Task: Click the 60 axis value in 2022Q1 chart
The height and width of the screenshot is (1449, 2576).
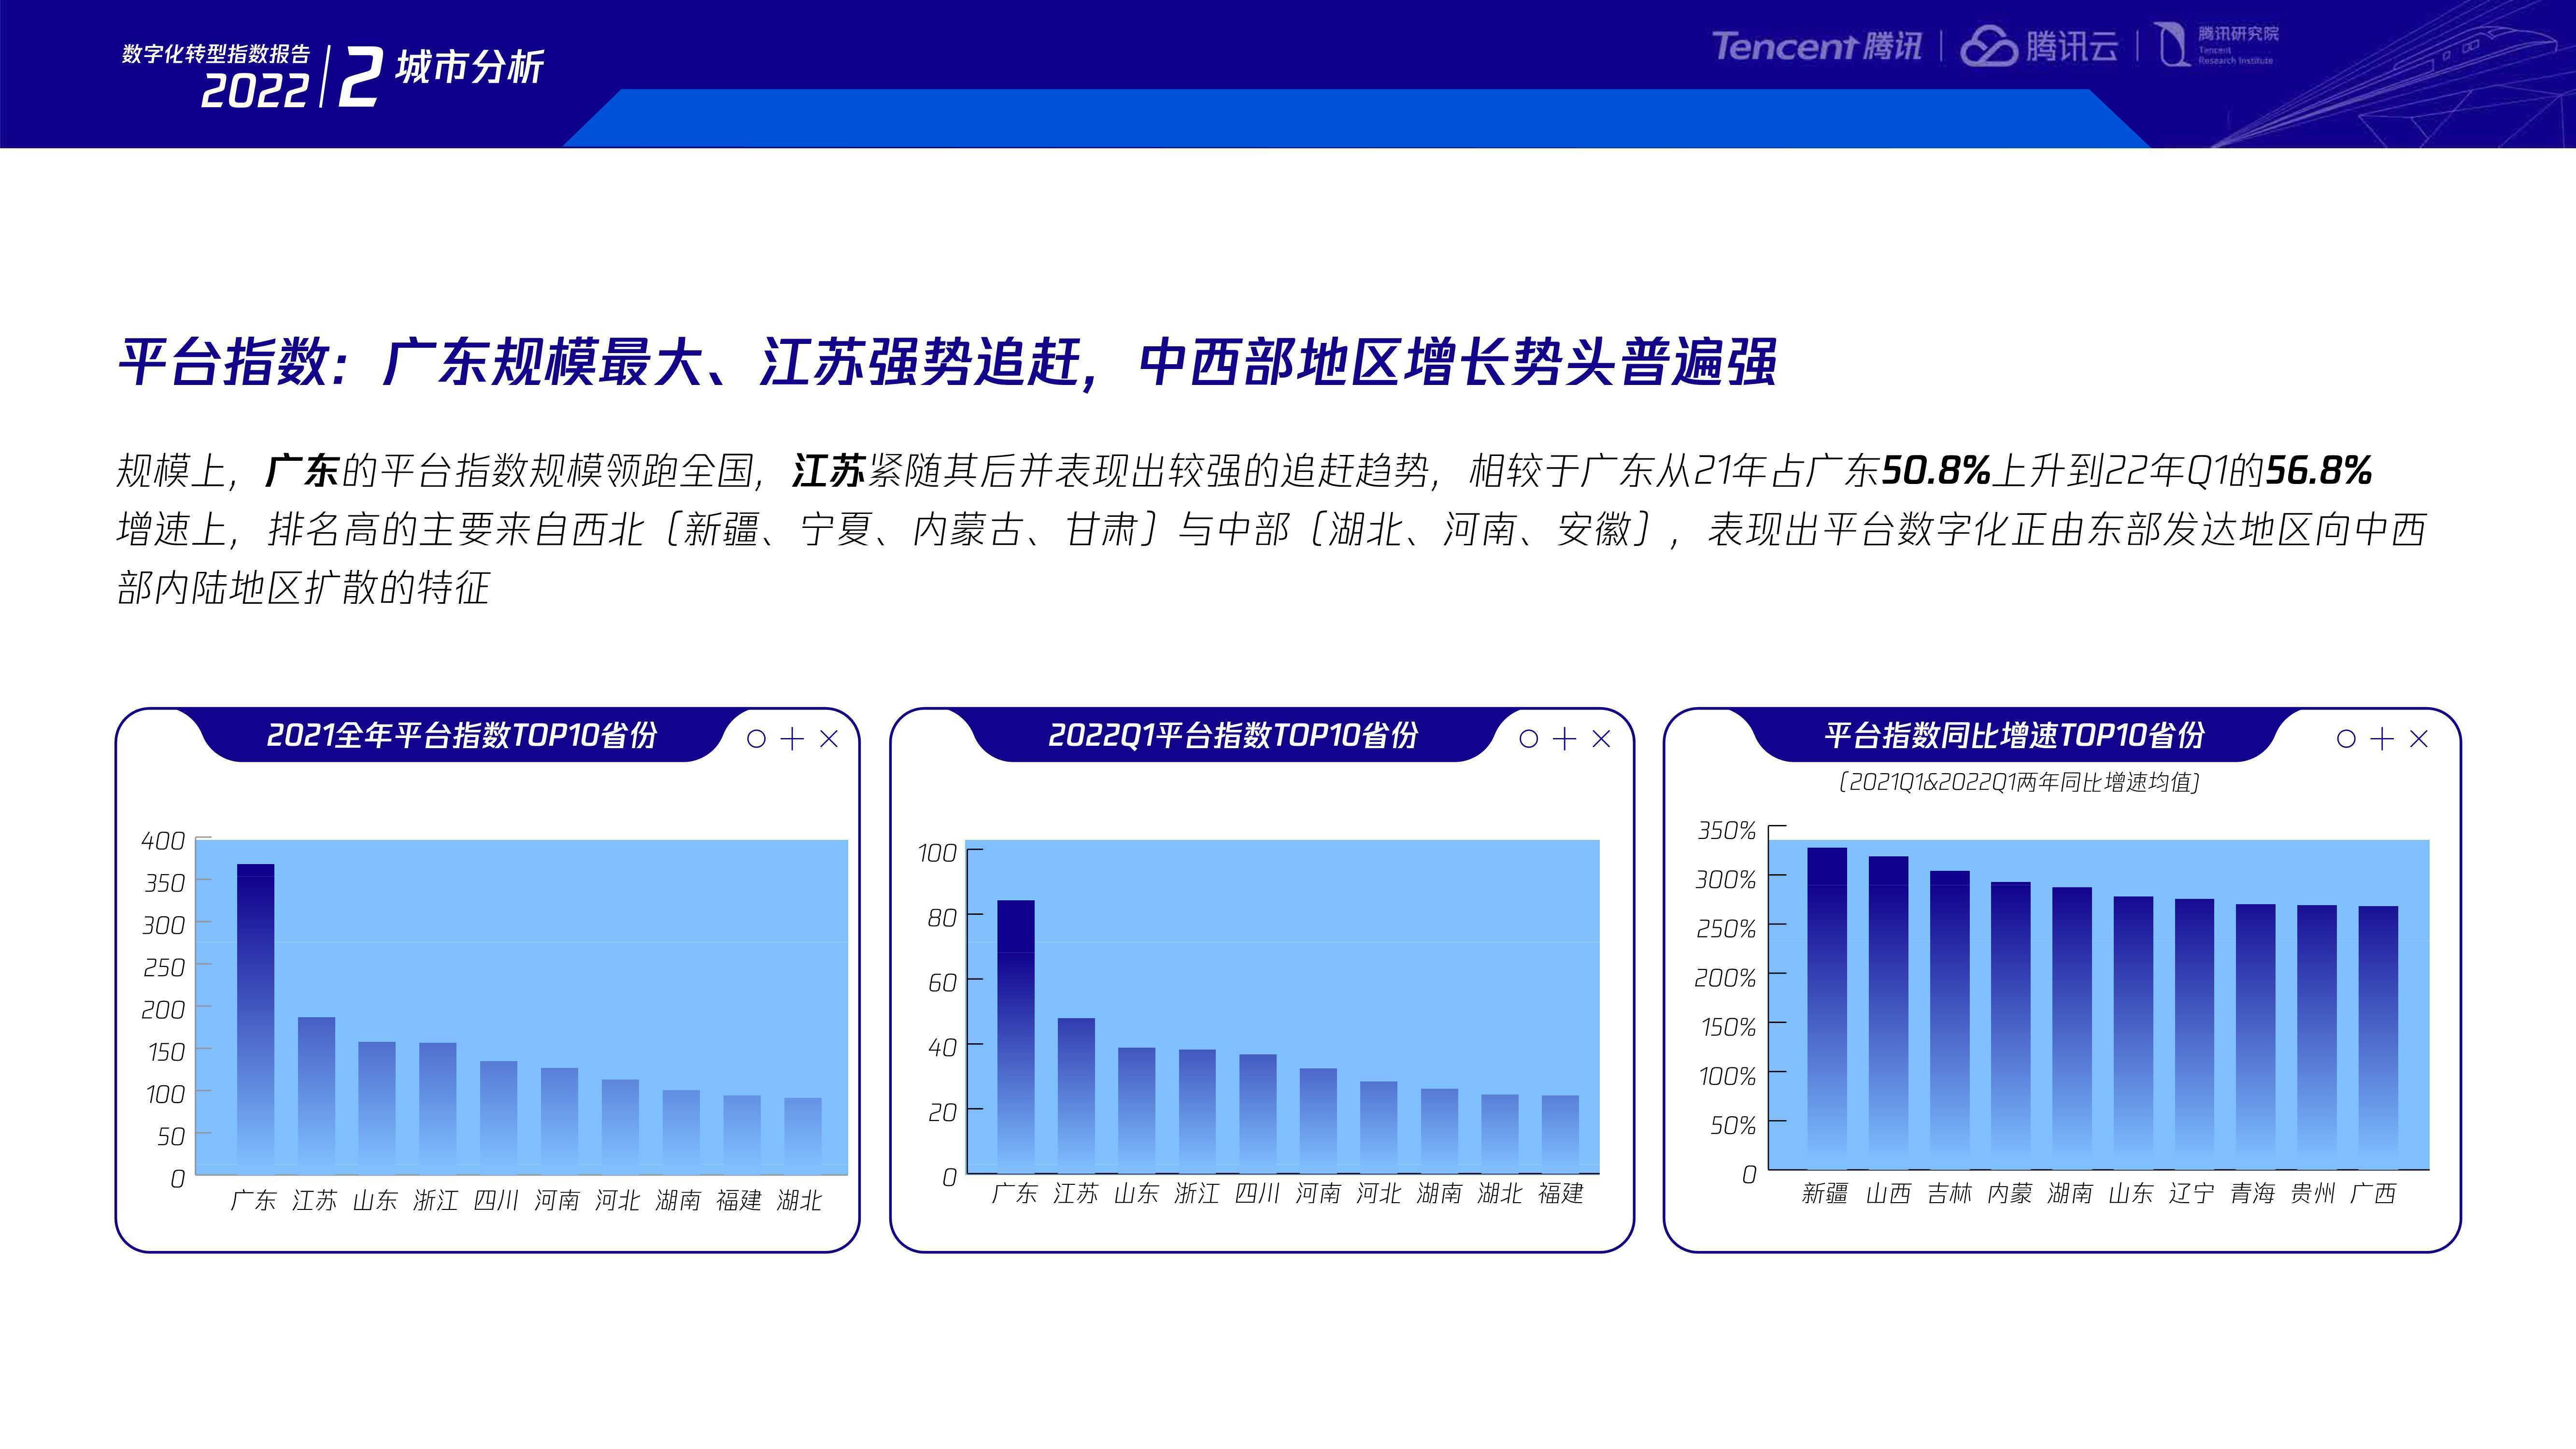Action: pyautogui.click(x=942, y=983)
